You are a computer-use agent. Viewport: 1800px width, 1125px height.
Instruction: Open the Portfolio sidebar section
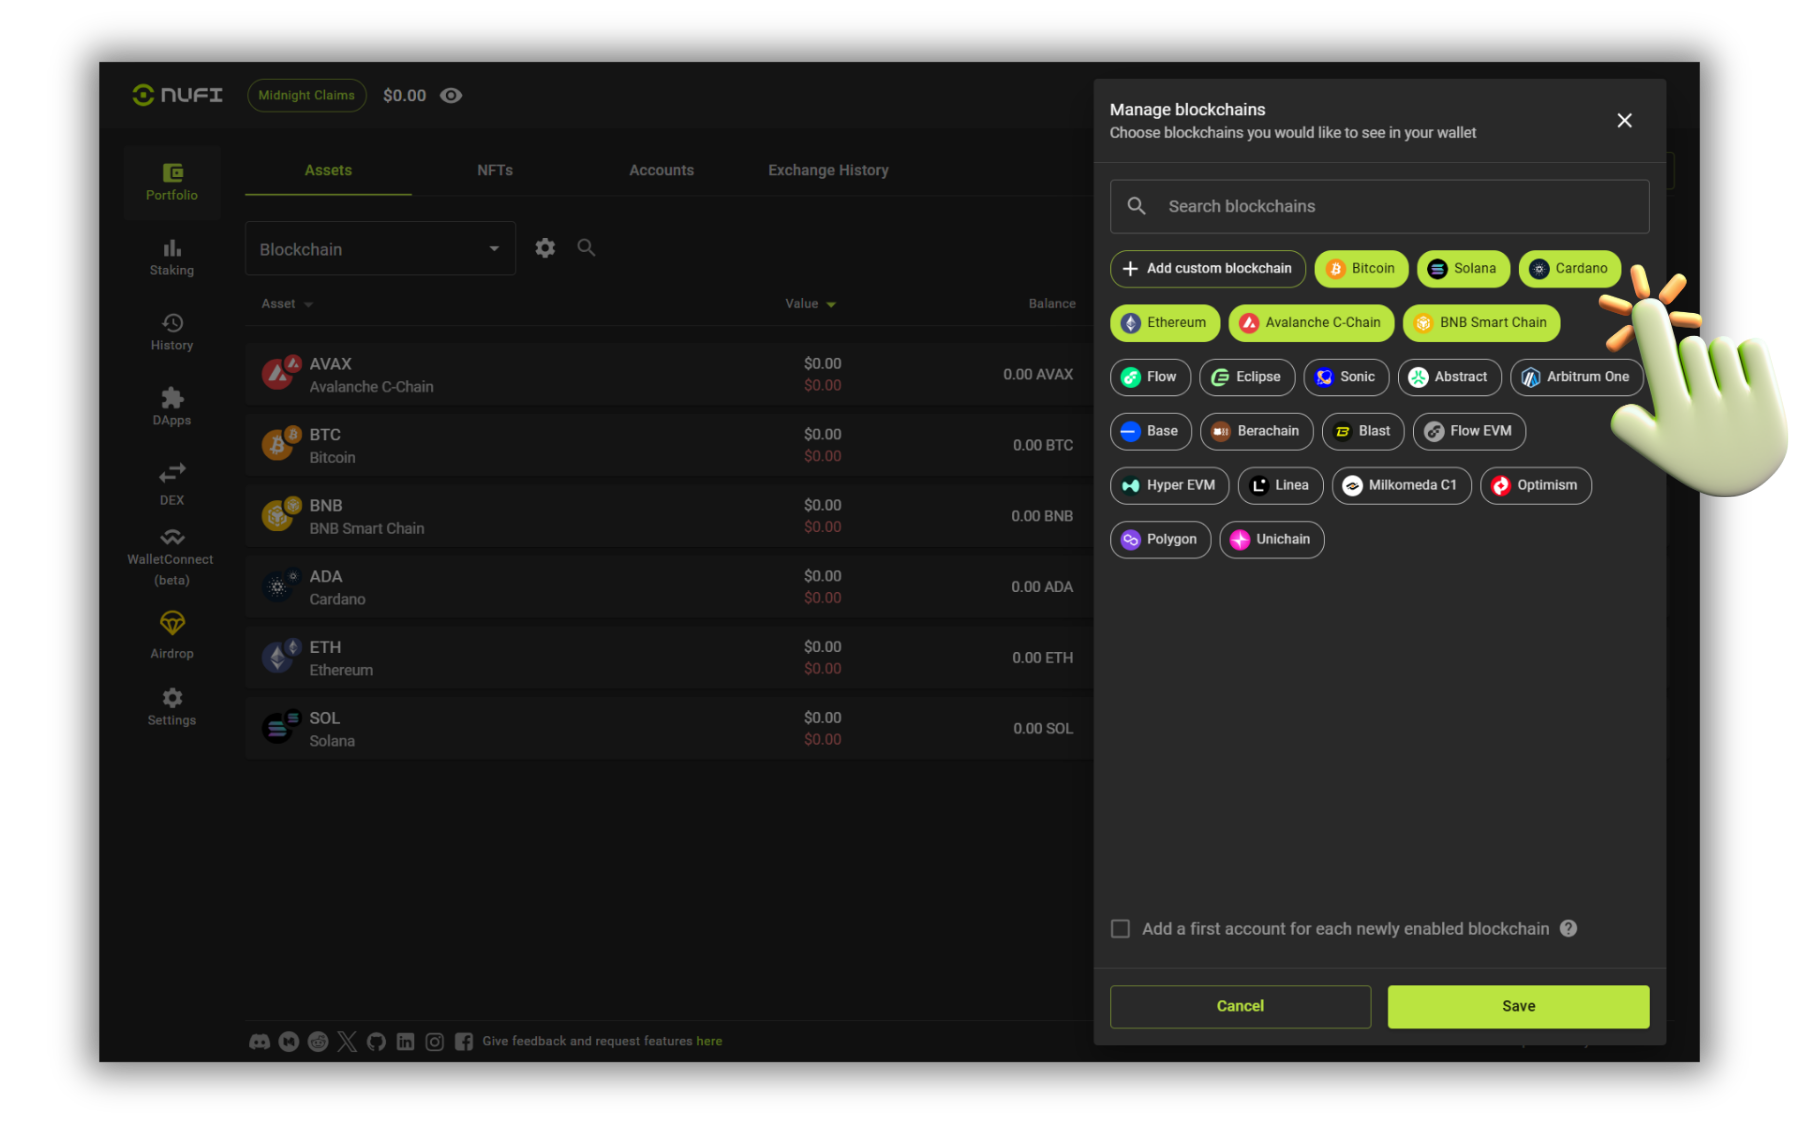pos(172,182)
